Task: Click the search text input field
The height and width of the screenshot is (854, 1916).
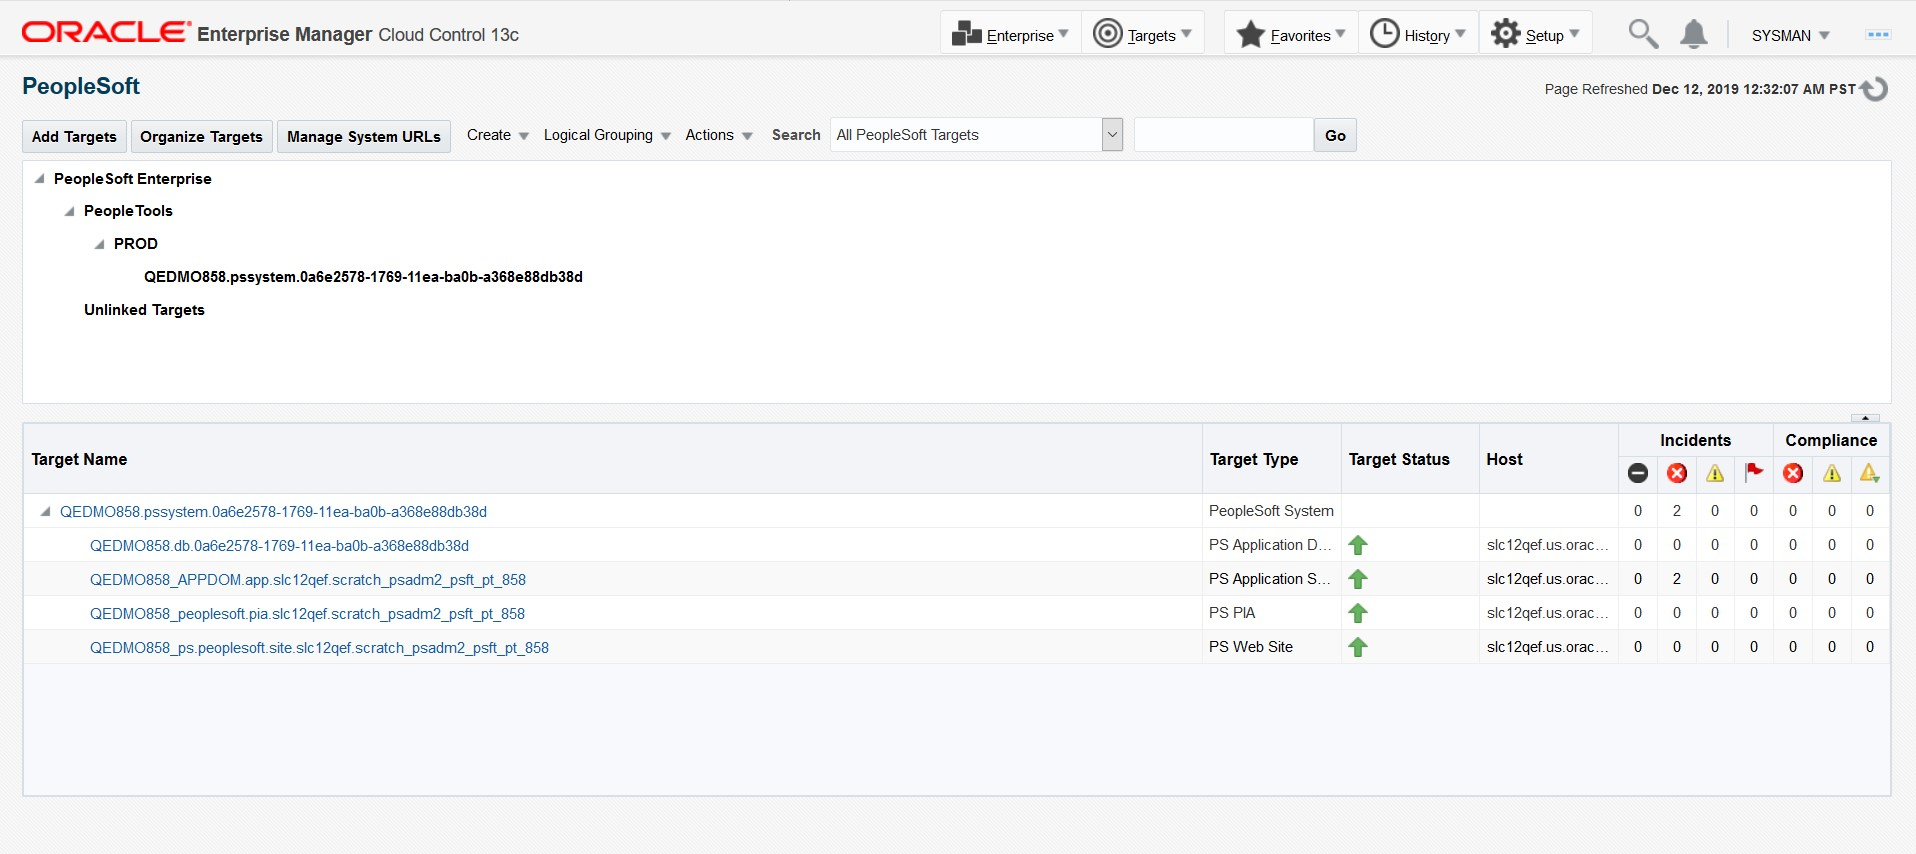Action: 1223,135
